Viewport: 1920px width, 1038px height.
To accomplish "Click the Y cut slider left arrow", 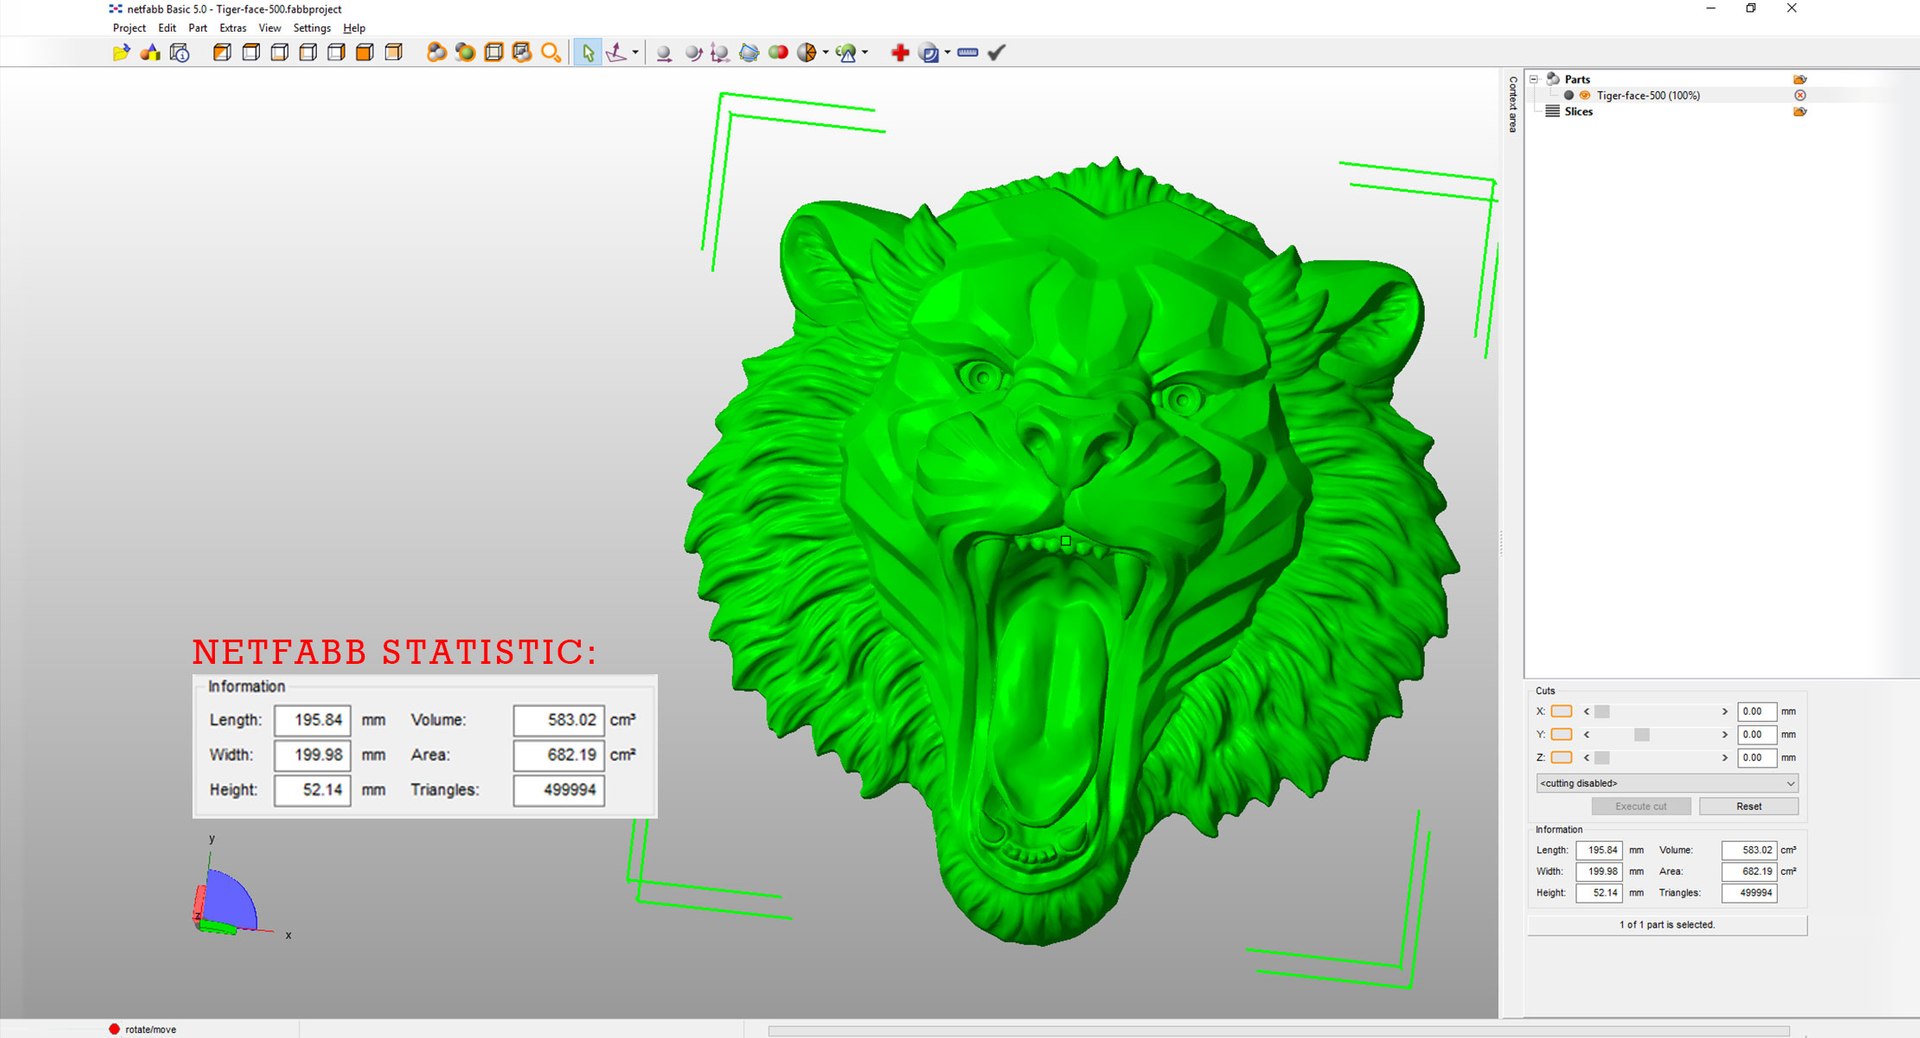I will [x=1586, y=734].
